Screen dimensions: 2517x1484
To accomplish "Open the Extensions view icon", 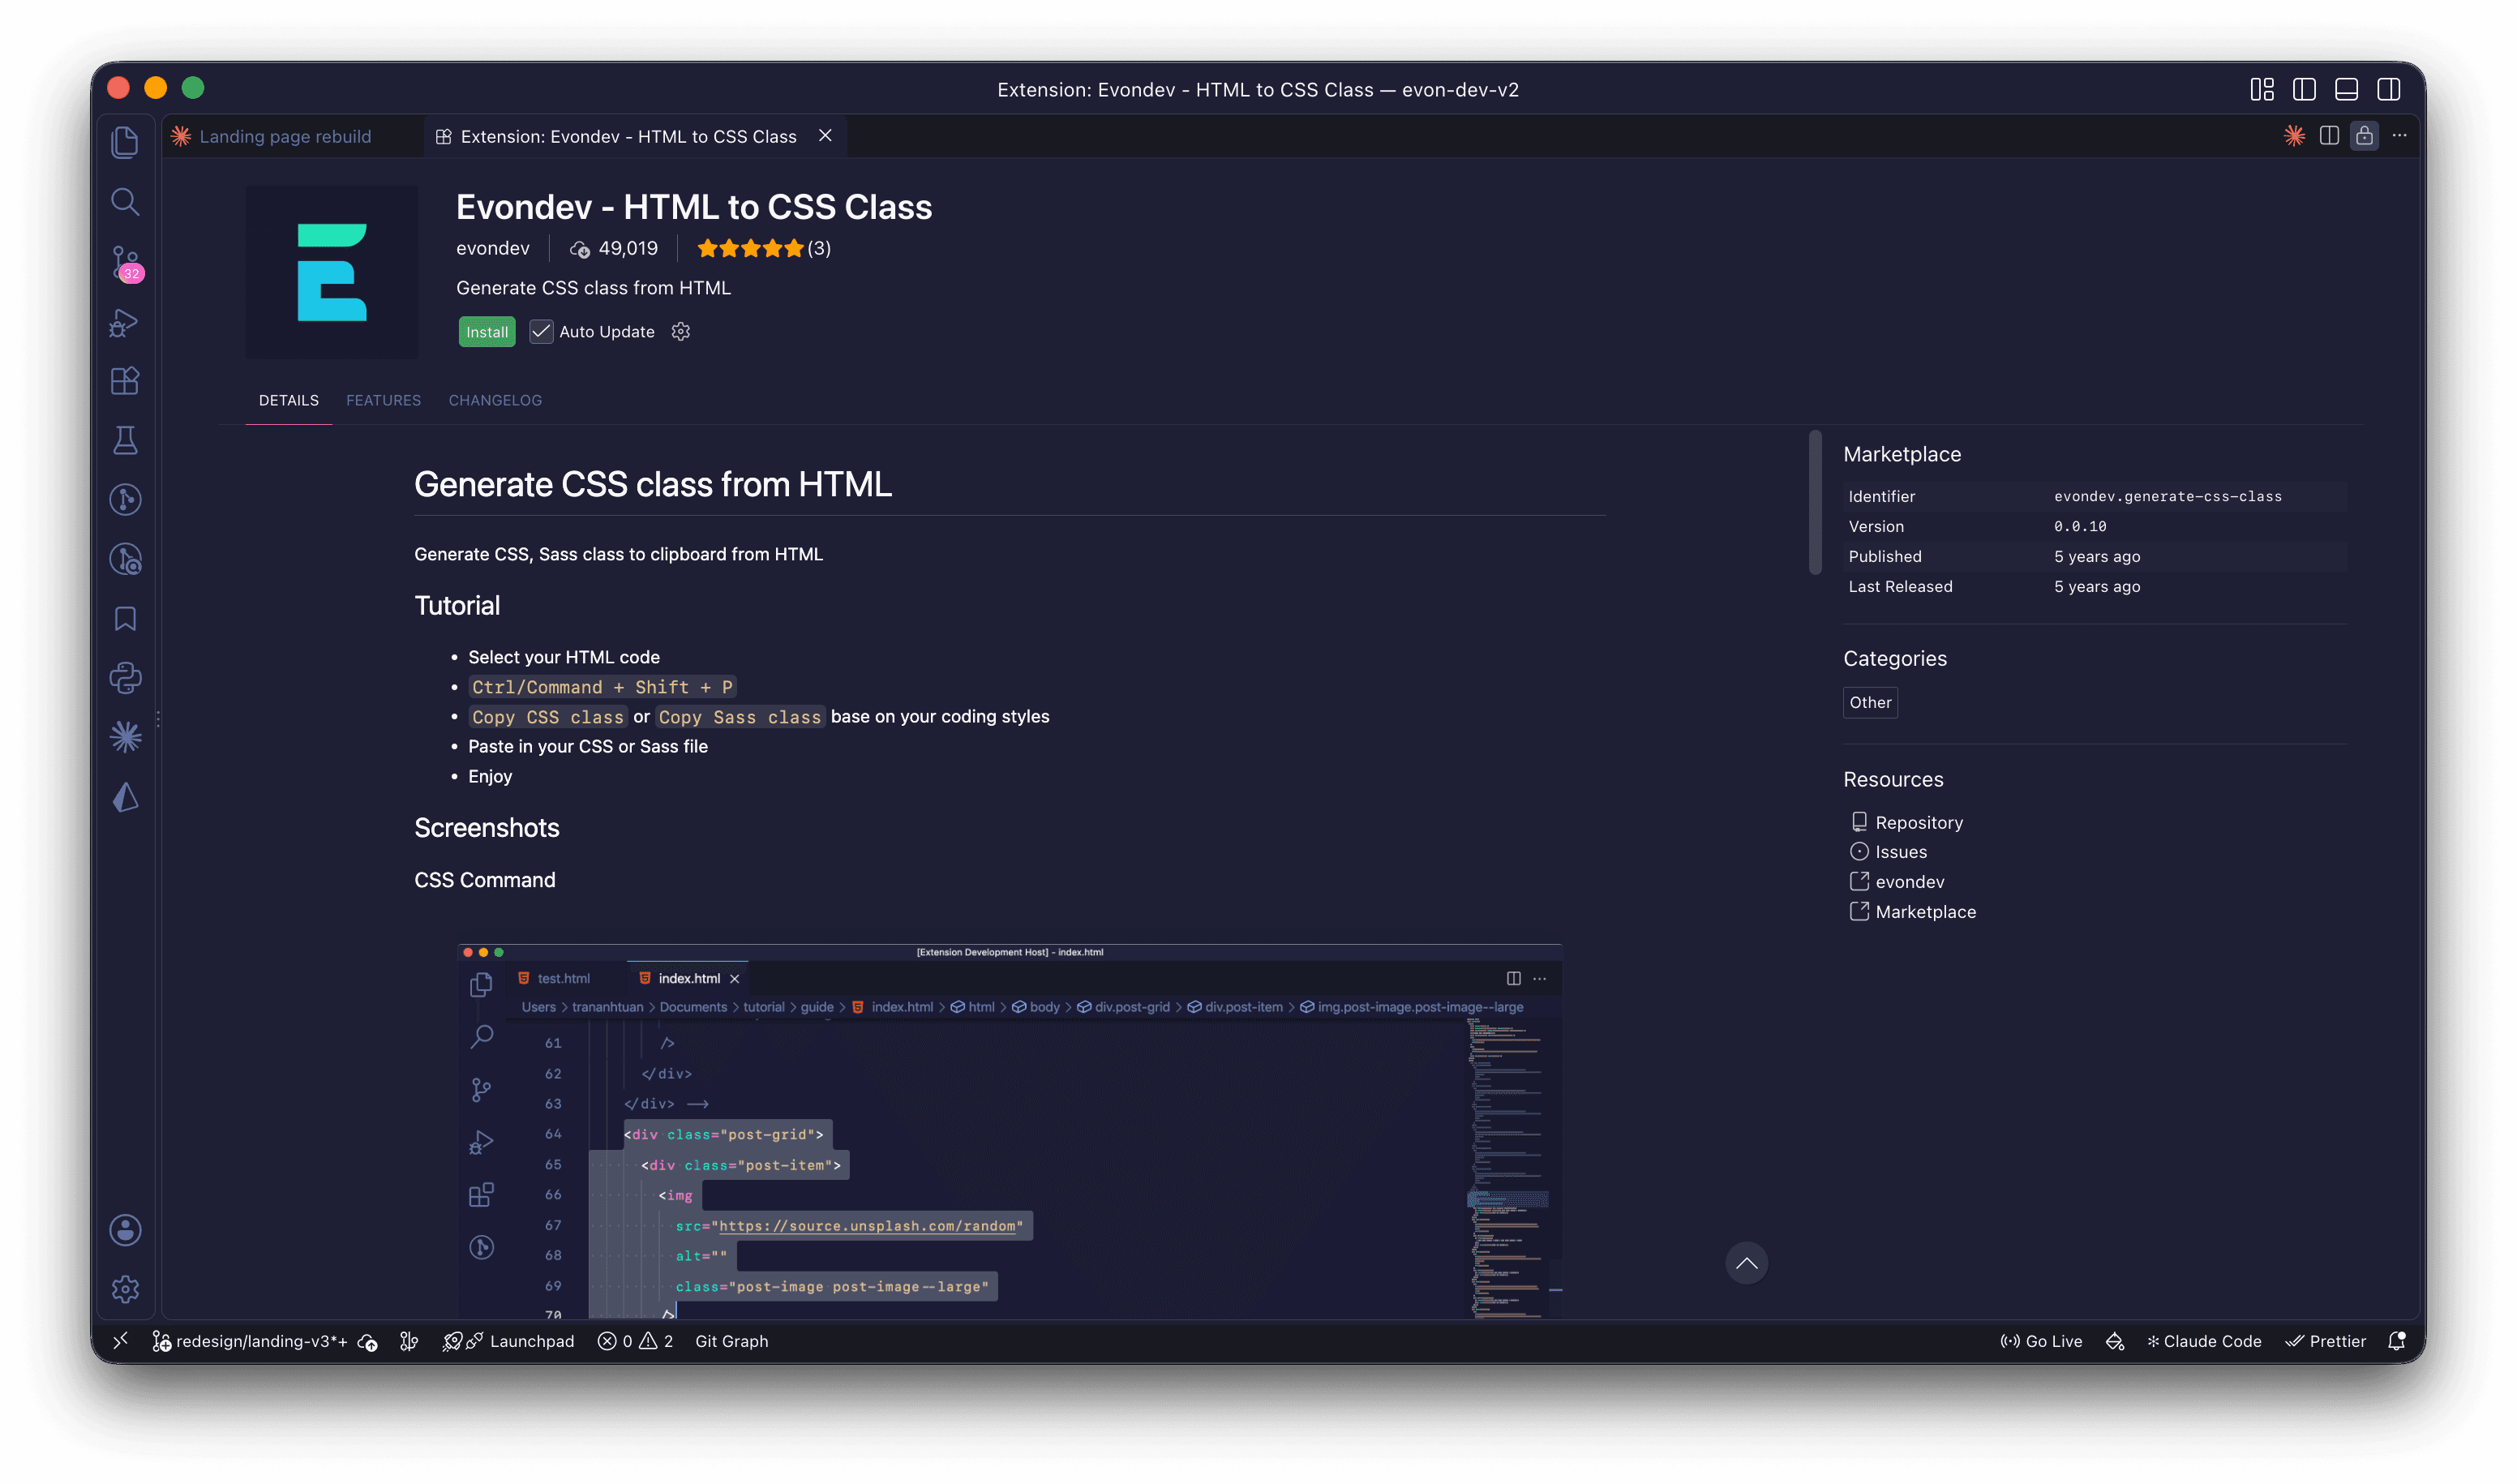I will (125, 381).
